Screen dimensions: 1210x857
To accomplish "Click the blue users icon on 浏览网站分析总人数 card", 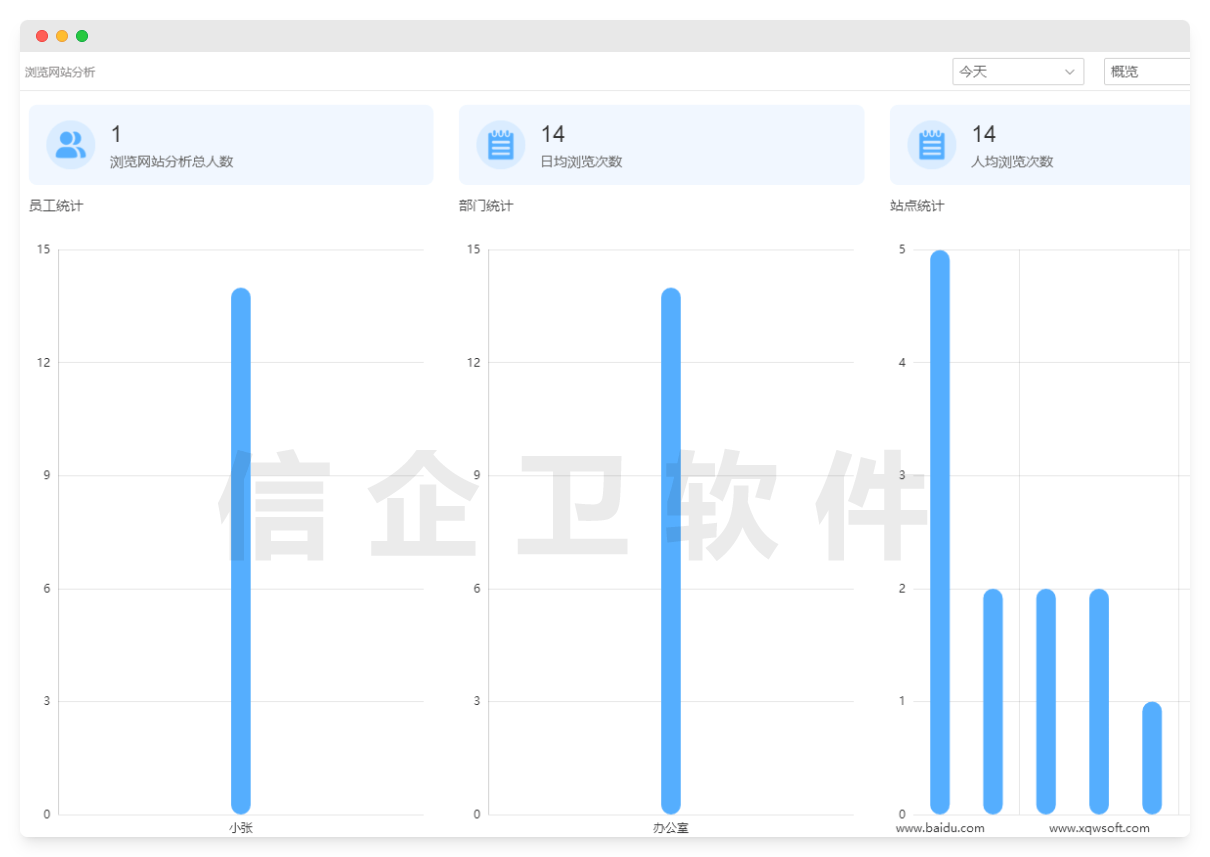I will (69, 144).
